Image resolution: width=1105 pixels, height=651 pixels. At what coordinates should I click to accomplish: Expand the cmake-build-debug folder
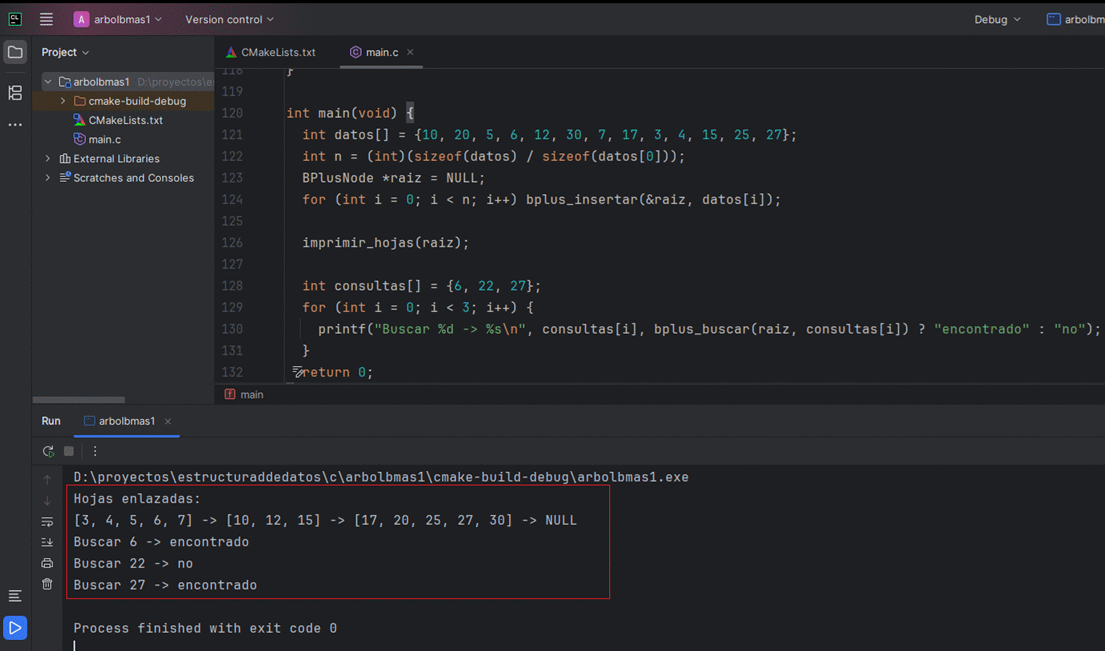[63, 101]
